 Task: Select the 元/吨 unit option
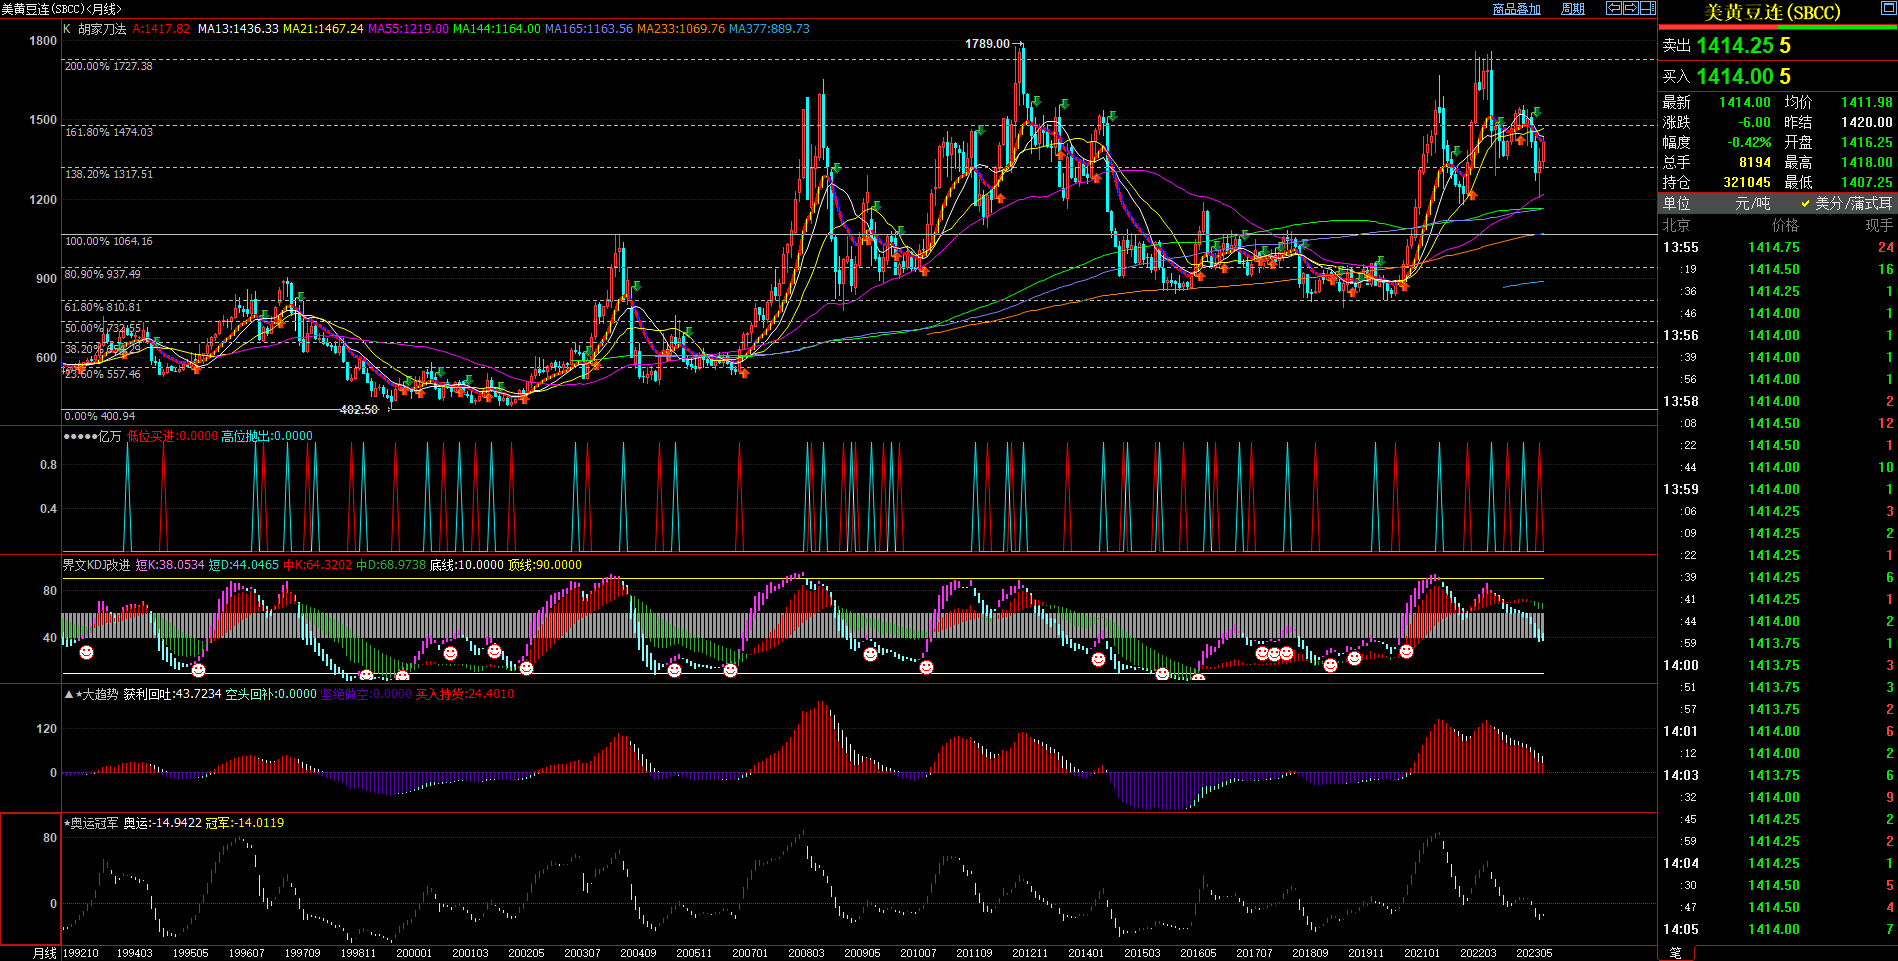[x=1752, y=203]
